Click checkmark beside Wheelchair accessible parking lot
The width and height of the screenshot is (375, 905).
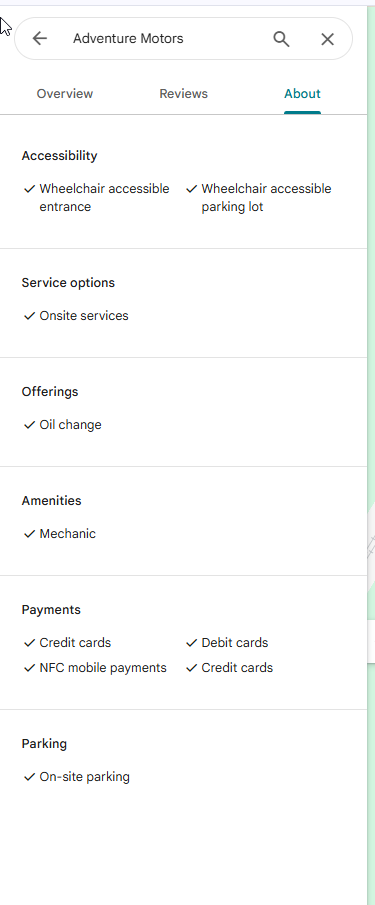tap(192, 189)
